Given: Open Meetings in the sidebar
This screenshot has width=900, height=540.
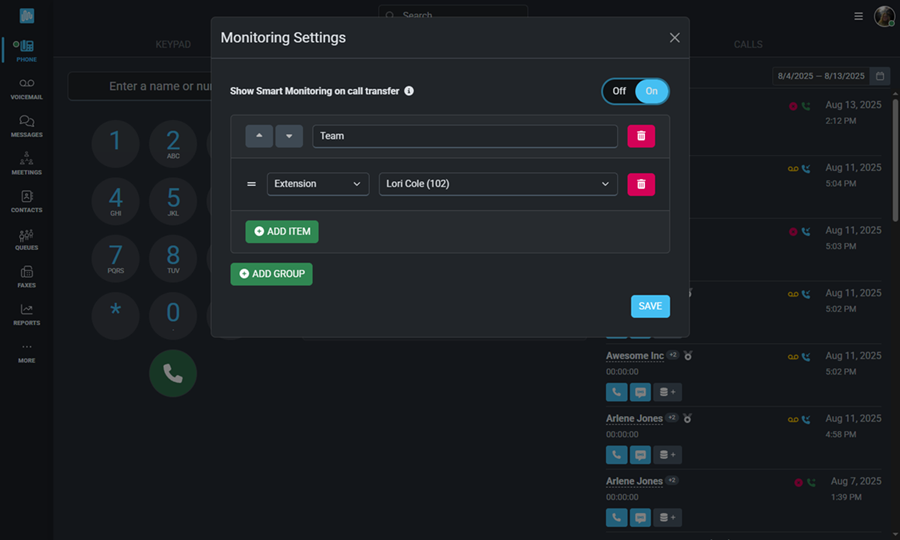Looking at the screenshot, I should [26, 164].
